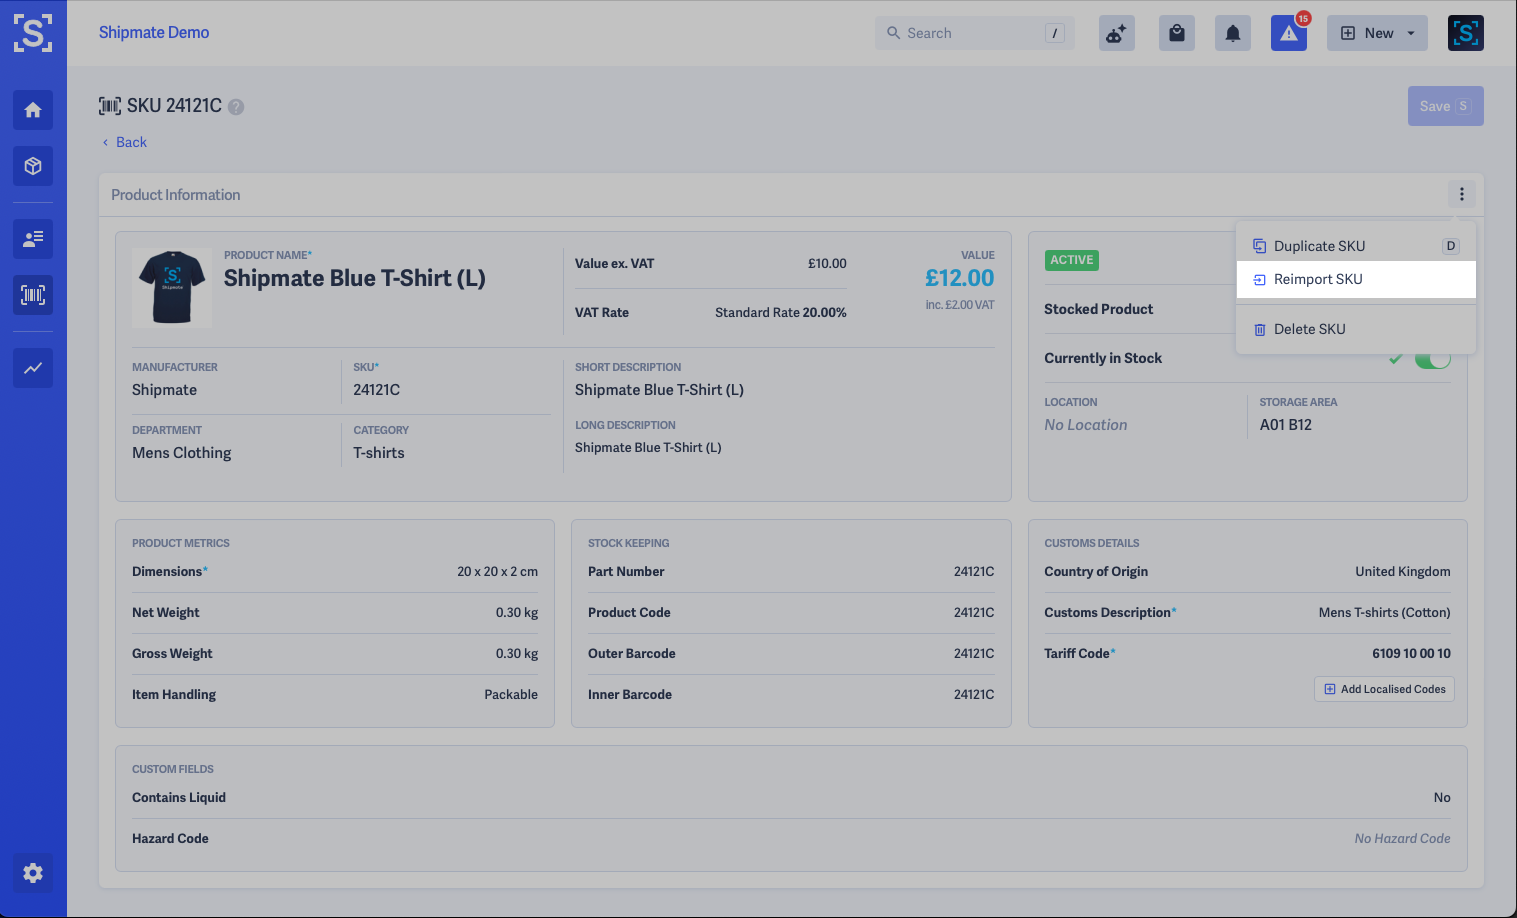Screen dimensions: 1517x918
Task: Go Back to the previous page
Action: tap(124, 142)
